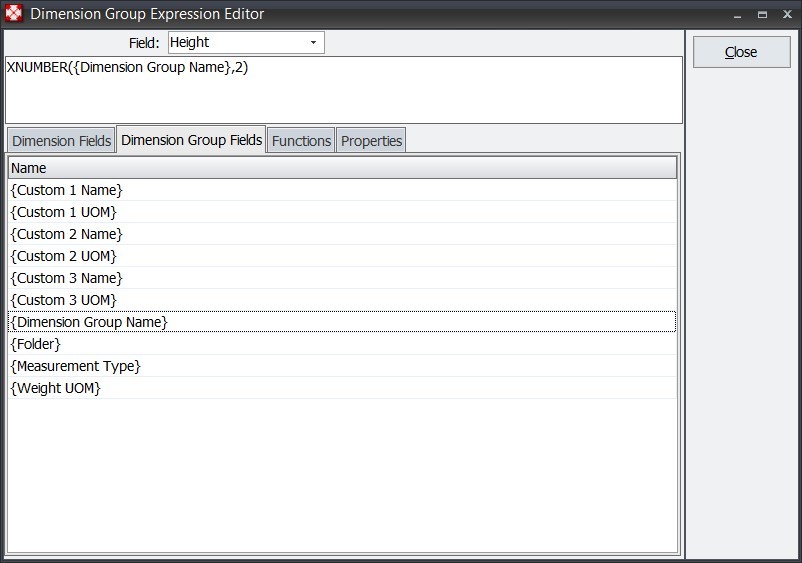Open the Properties tab

371,141
